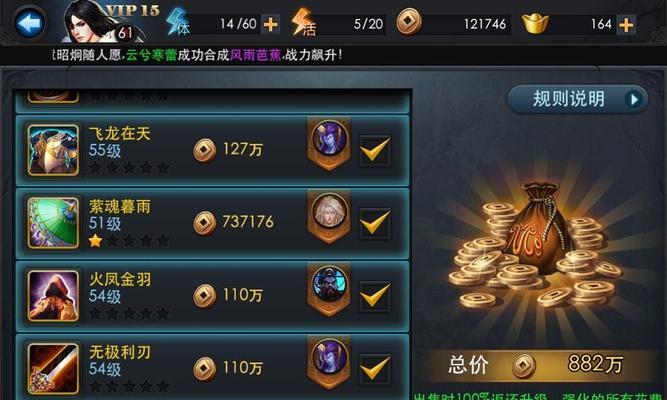667x400 pixels.
Task: Tap the copper coin currency icon
Action: [x=409, y=22]
